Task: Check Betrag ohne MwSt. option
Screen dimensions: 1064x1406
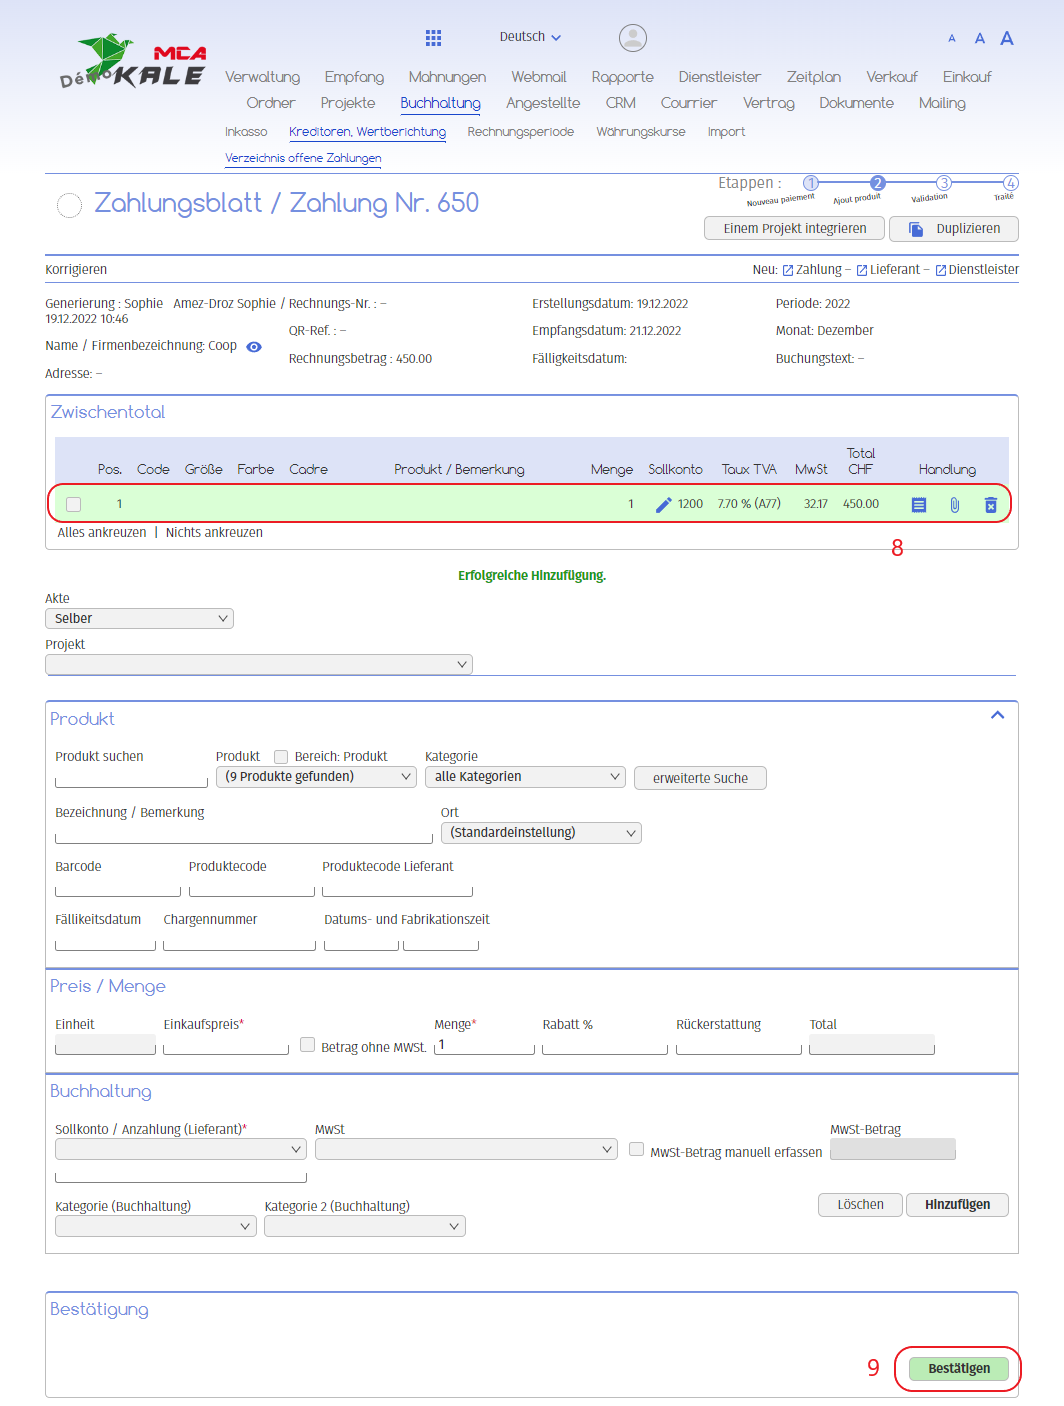Action: (x=308, y=1045)
